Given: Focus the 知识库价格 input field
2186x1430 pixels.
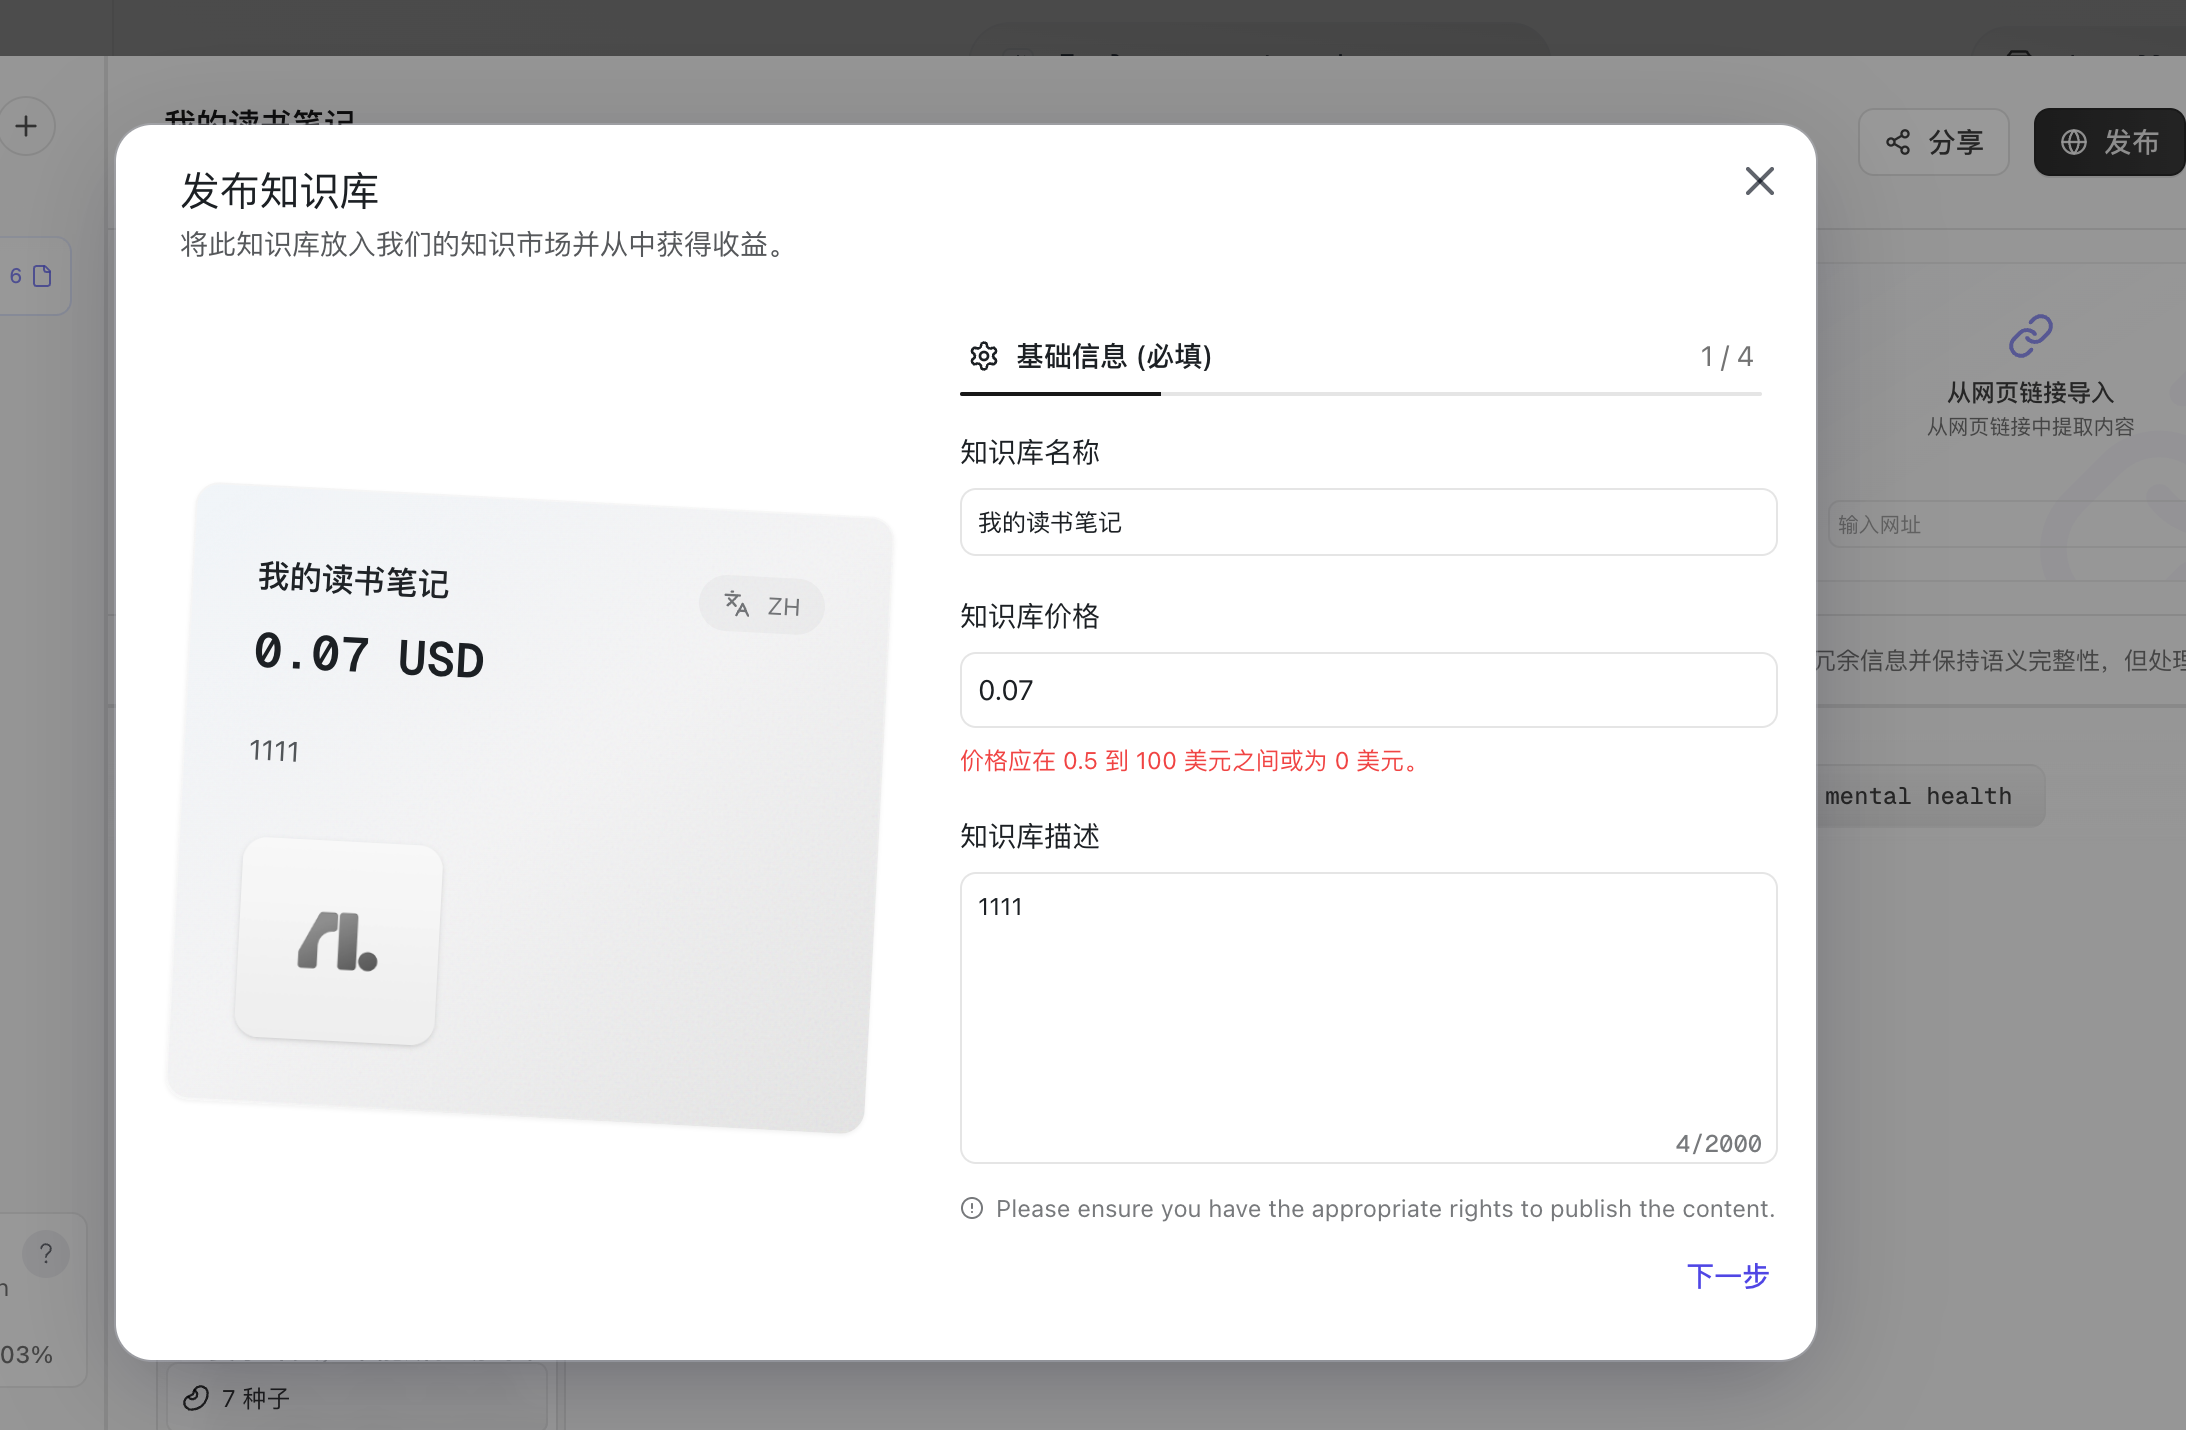Looking at the screenshot, I should click(x=1368, y=690).
